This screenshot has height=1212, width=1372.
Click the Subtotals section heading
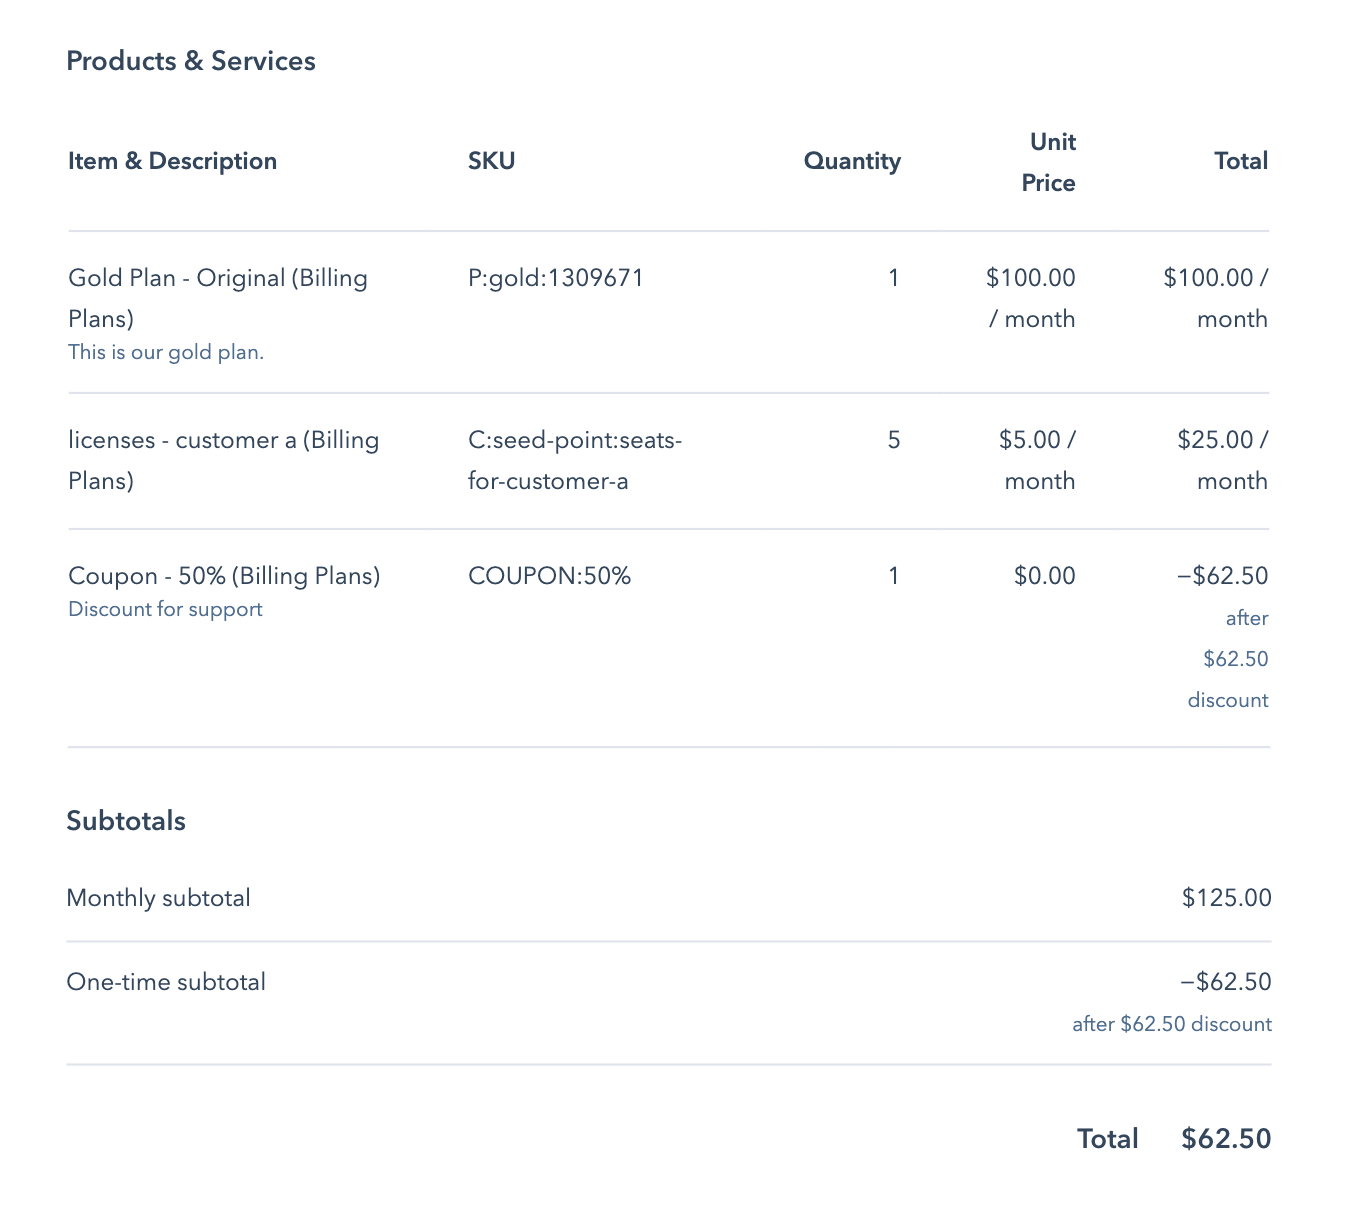click(126, 821)
